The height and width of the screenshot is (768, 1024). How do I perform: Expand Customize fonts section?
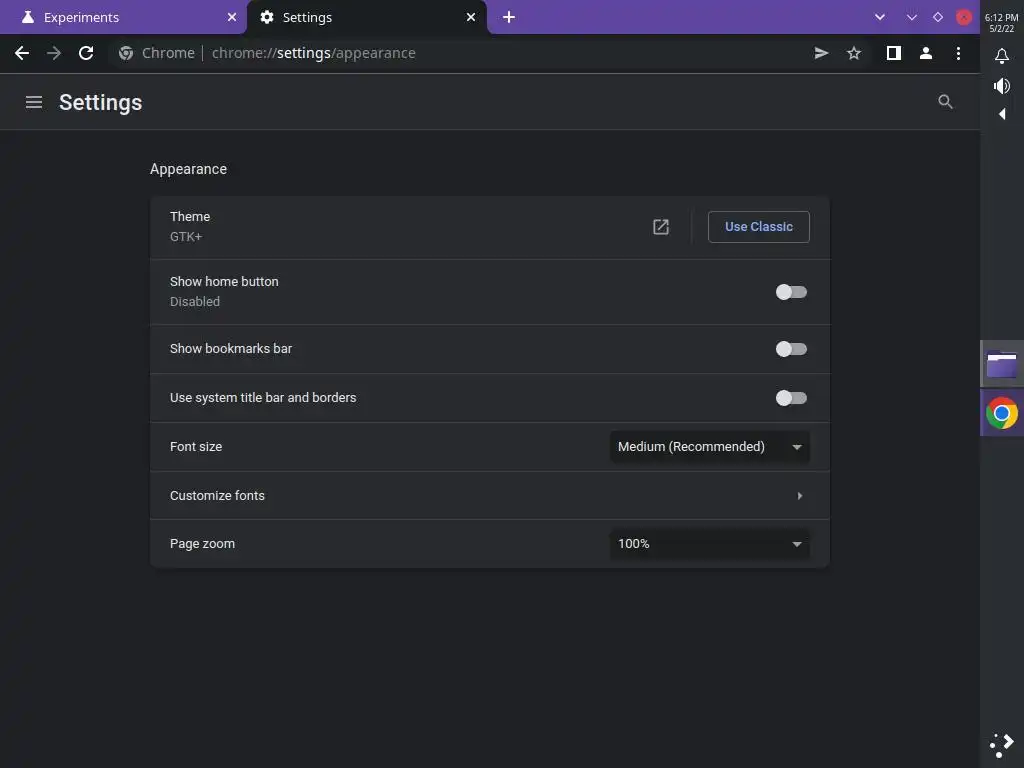pyautogui.click(x=799, y=496)
